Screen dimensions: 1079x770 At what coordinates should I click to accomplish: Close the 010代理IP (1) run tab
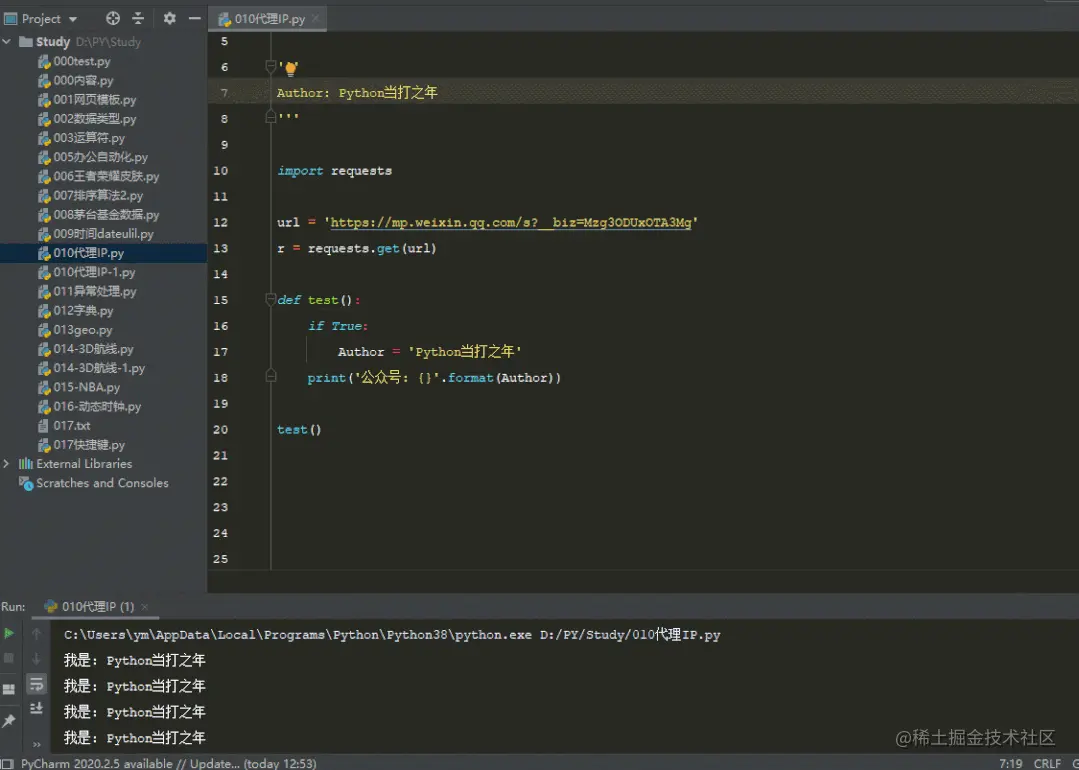(x=145, y=607)
